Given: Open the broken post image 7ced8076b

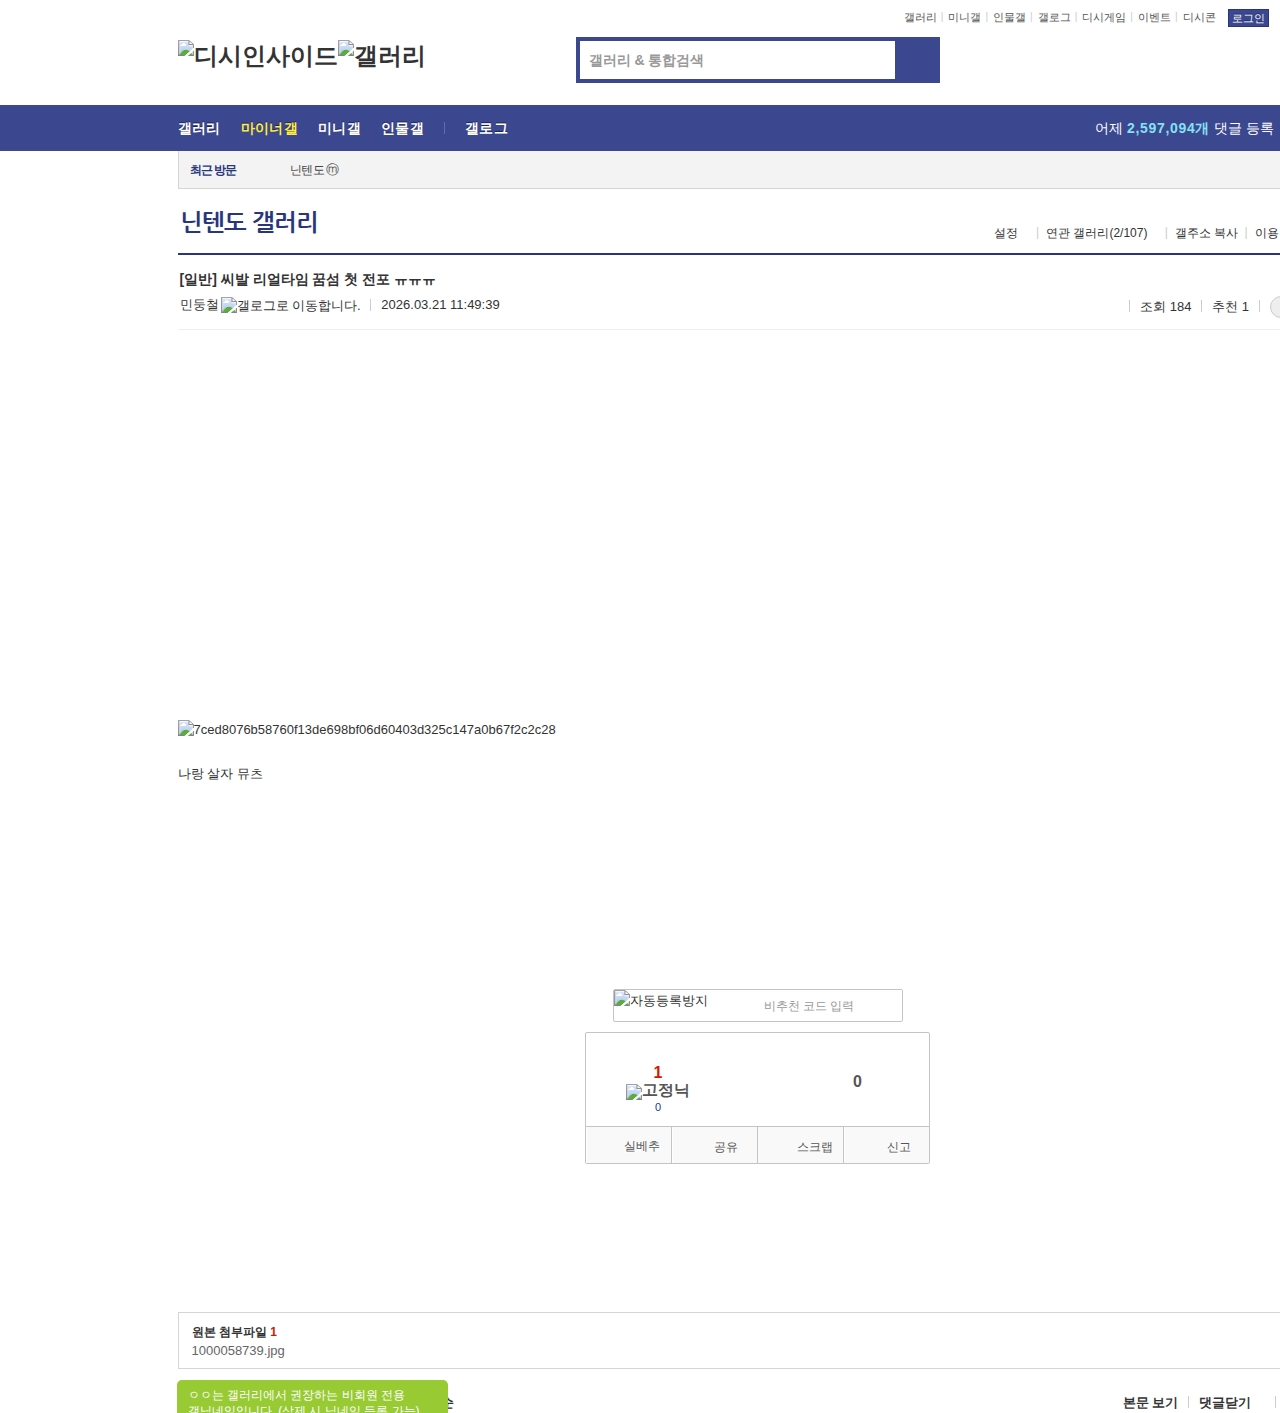Looking at the screenshot, I should (367, 730).
